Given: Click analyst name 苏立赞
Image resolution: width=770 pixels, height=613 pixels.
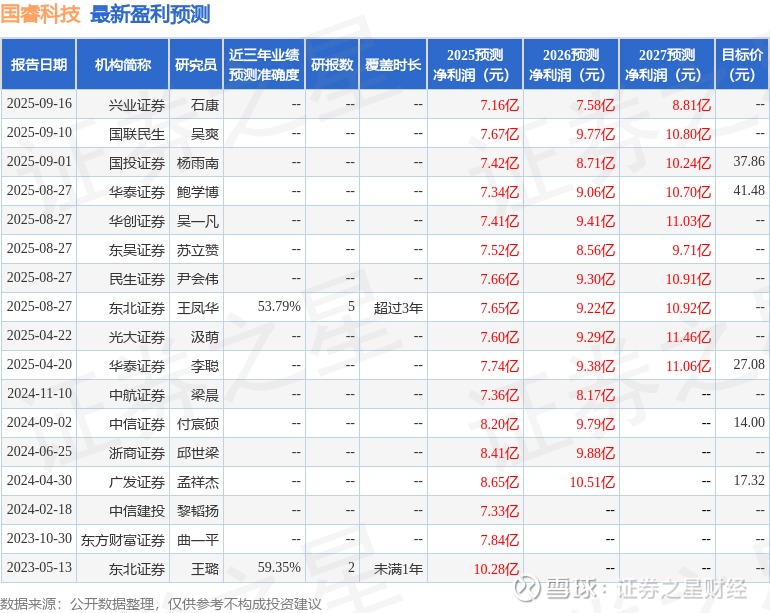Looking at the screenshot, I should [197, 250].
